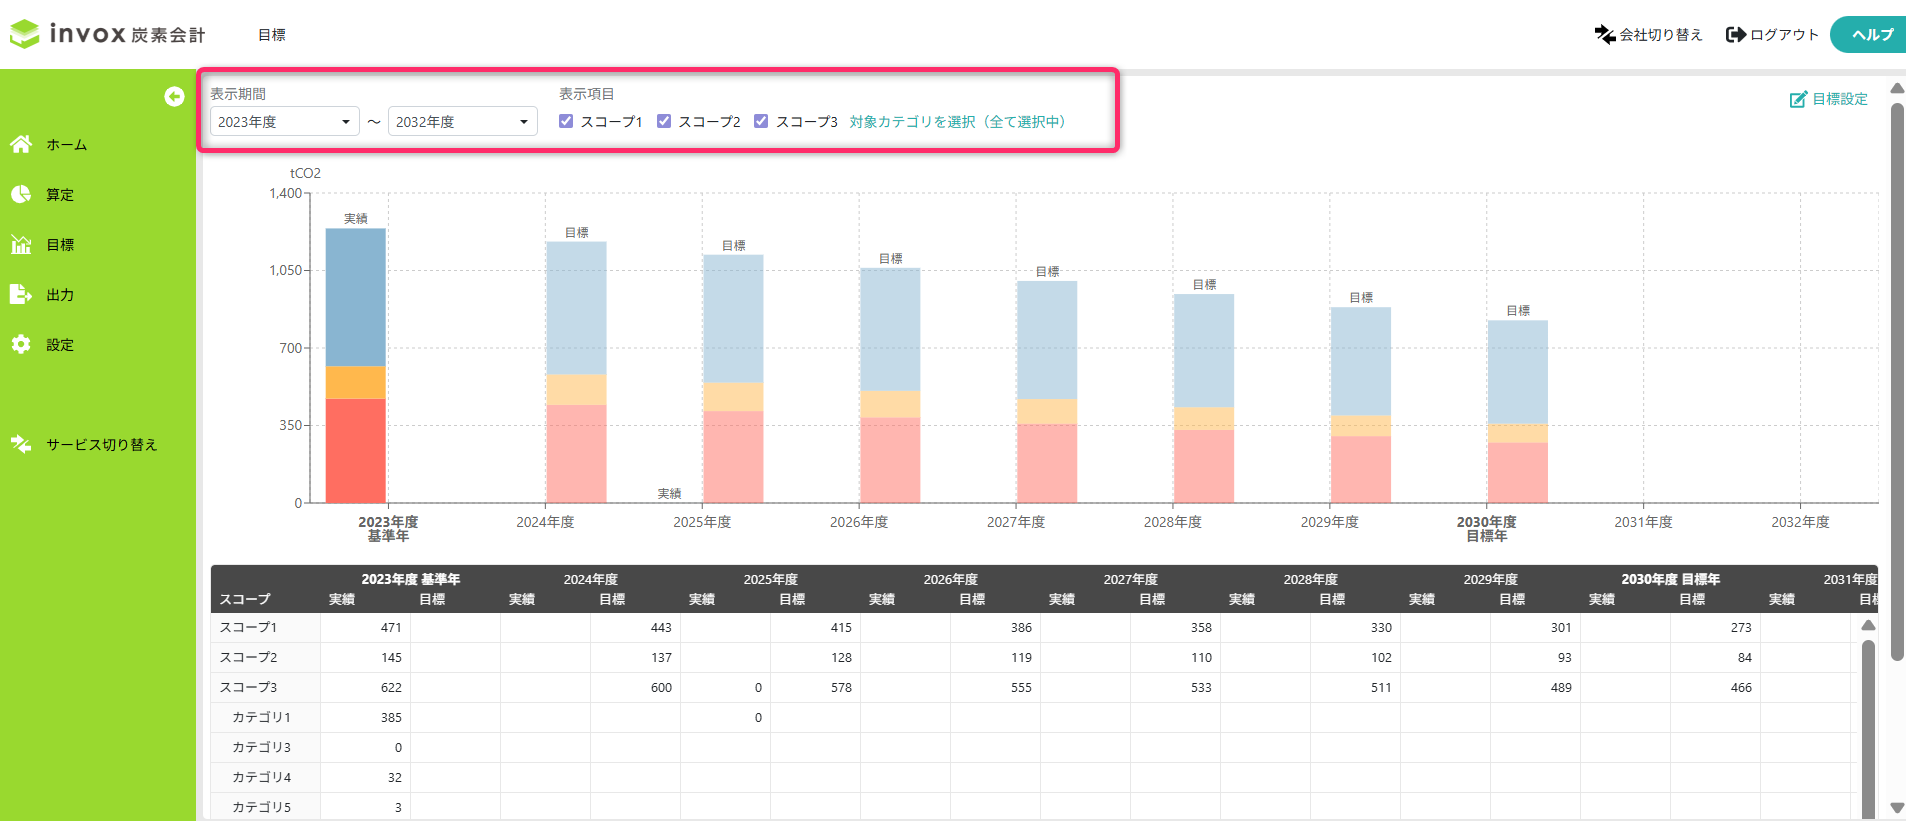The image size is (1906, 821).
Task: Open the ヘルプ button
Action: pos(1871,35)
